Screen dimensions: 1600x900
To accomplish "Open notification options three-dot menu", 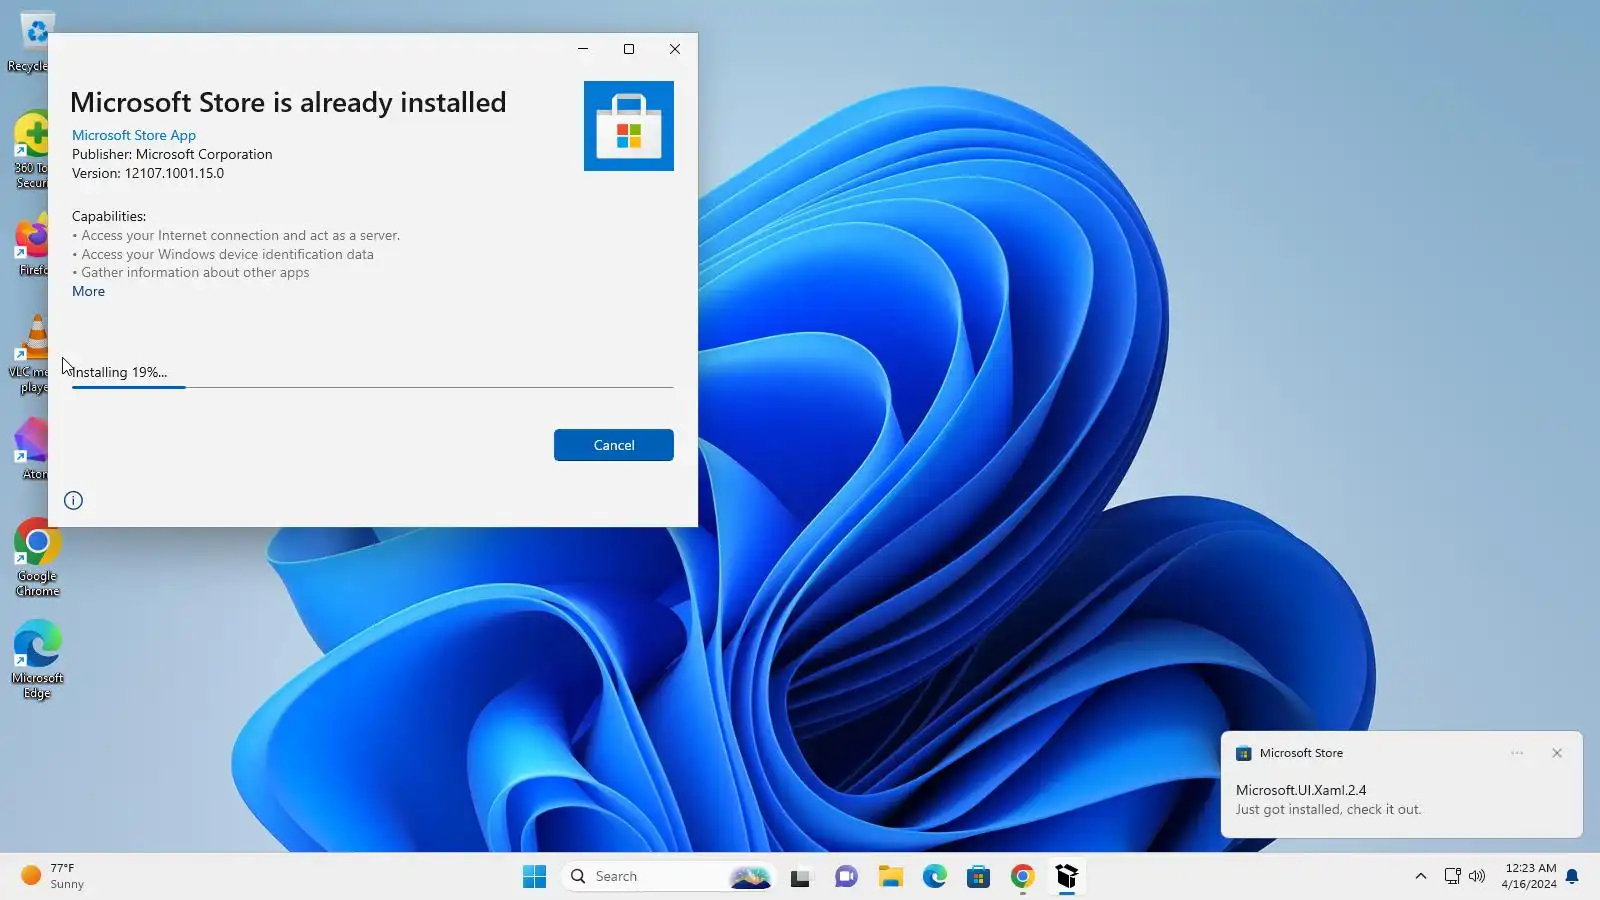I will click(x=1517, y=753).
